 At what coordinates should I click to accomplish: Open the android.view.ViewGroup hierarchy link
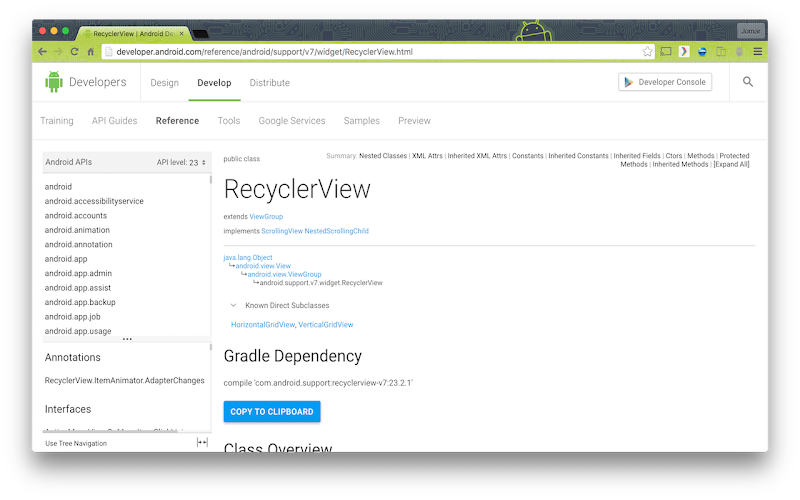click(285, 274)
